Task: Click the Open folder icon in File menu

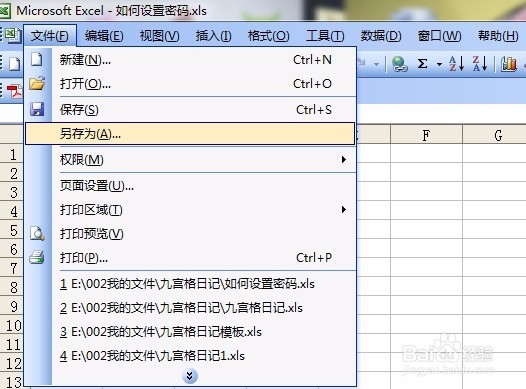Action: pyautogui.click(x=37, y=83)
